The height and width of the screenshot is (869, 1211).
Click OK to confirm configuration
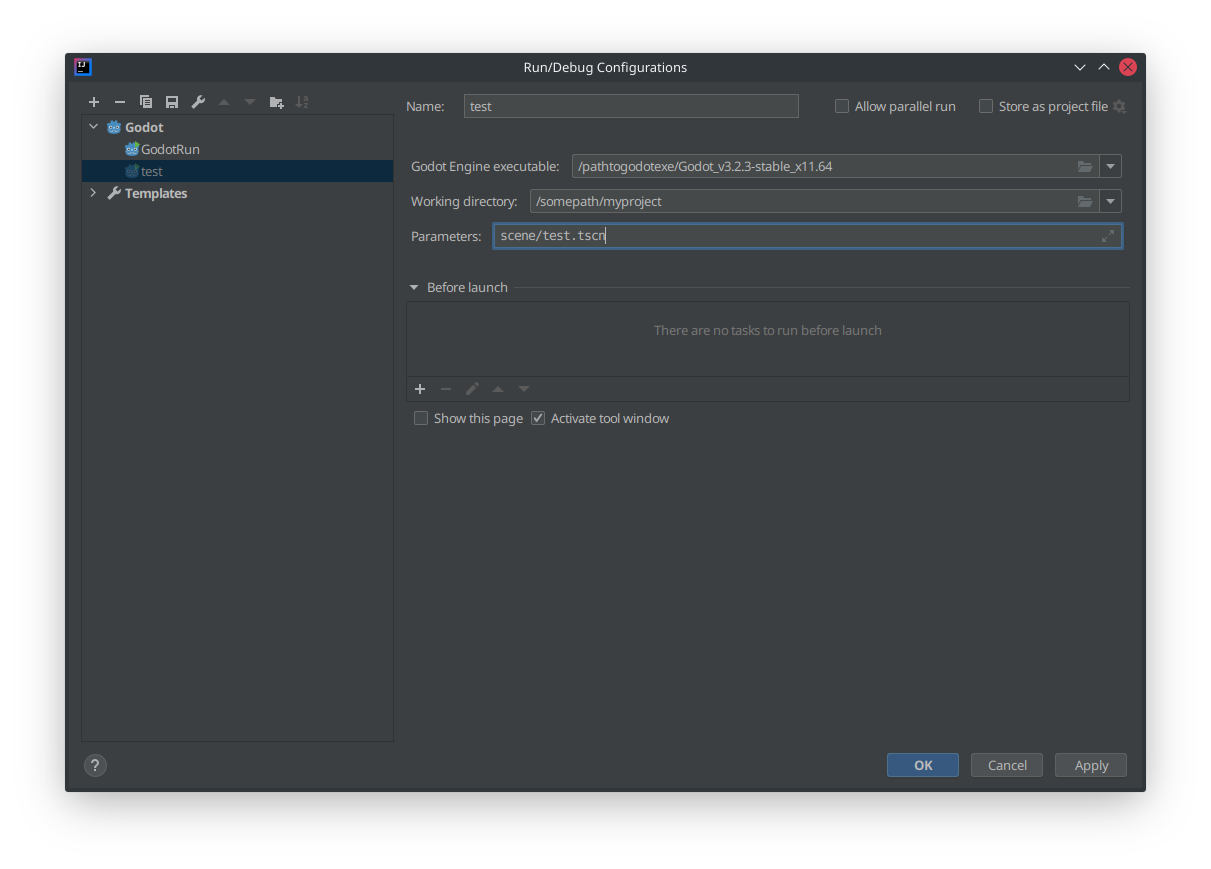point(923,765)
